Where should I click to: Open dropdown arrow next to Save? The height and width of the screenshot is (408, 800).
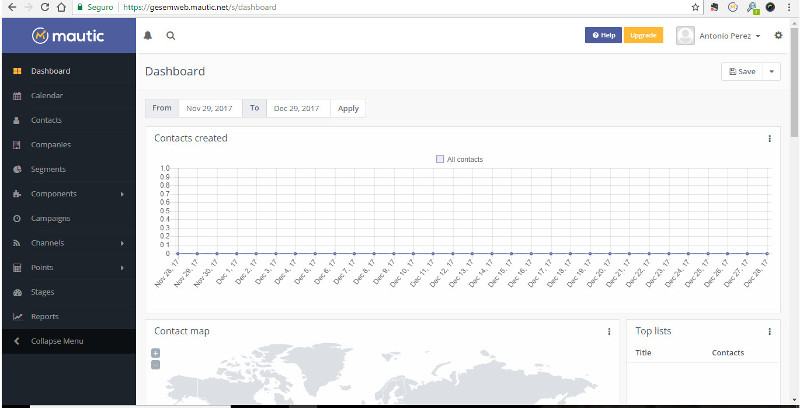(x=772, y=72)
